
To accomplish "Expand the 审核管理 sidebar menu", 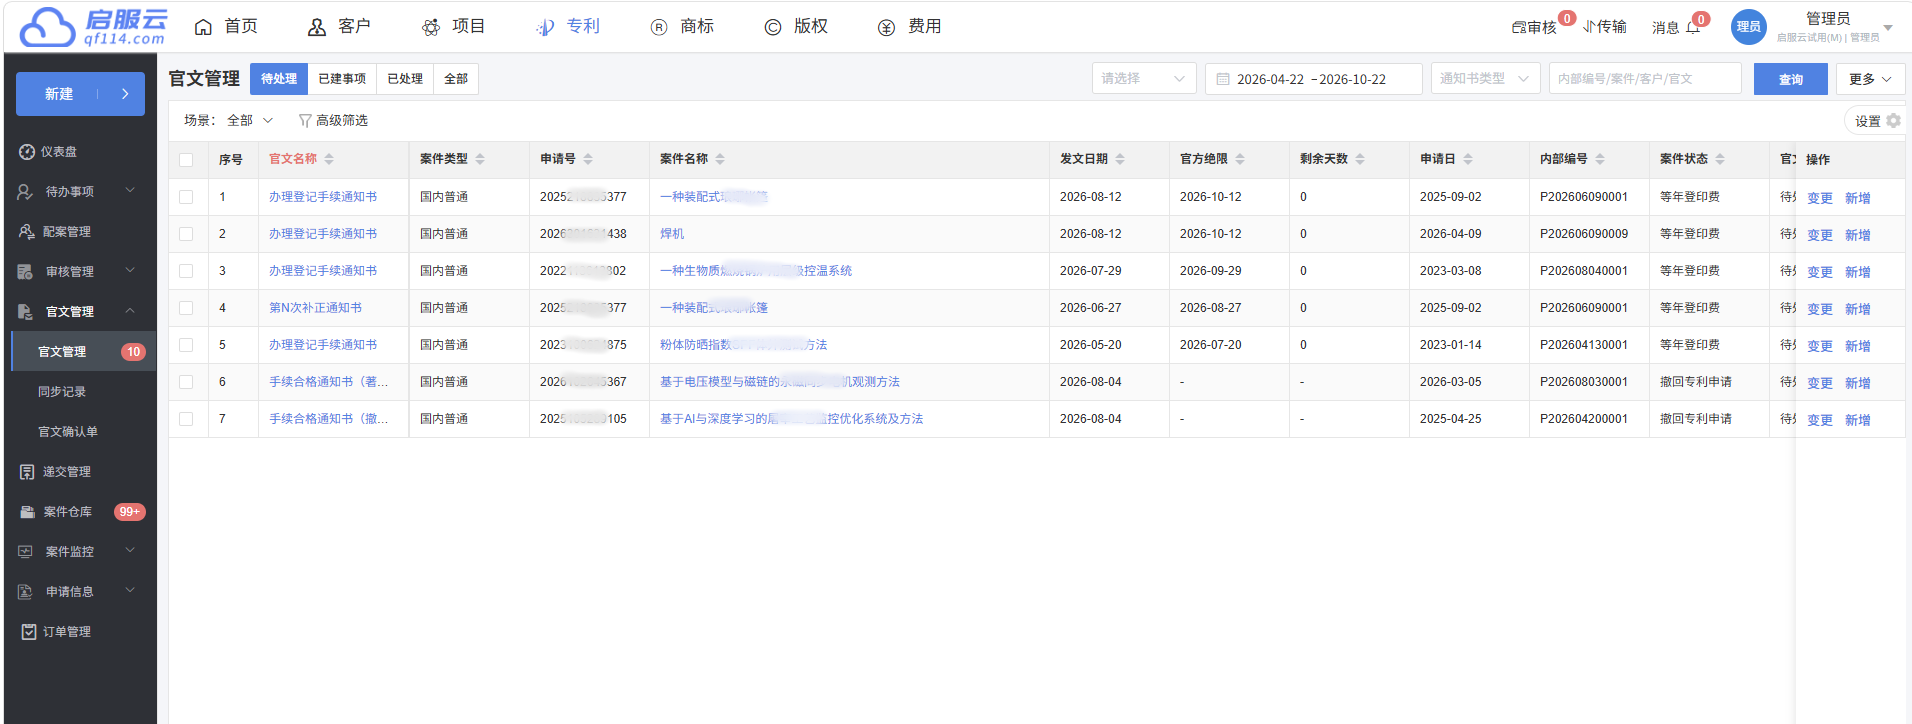I will (x=80, y=272).
